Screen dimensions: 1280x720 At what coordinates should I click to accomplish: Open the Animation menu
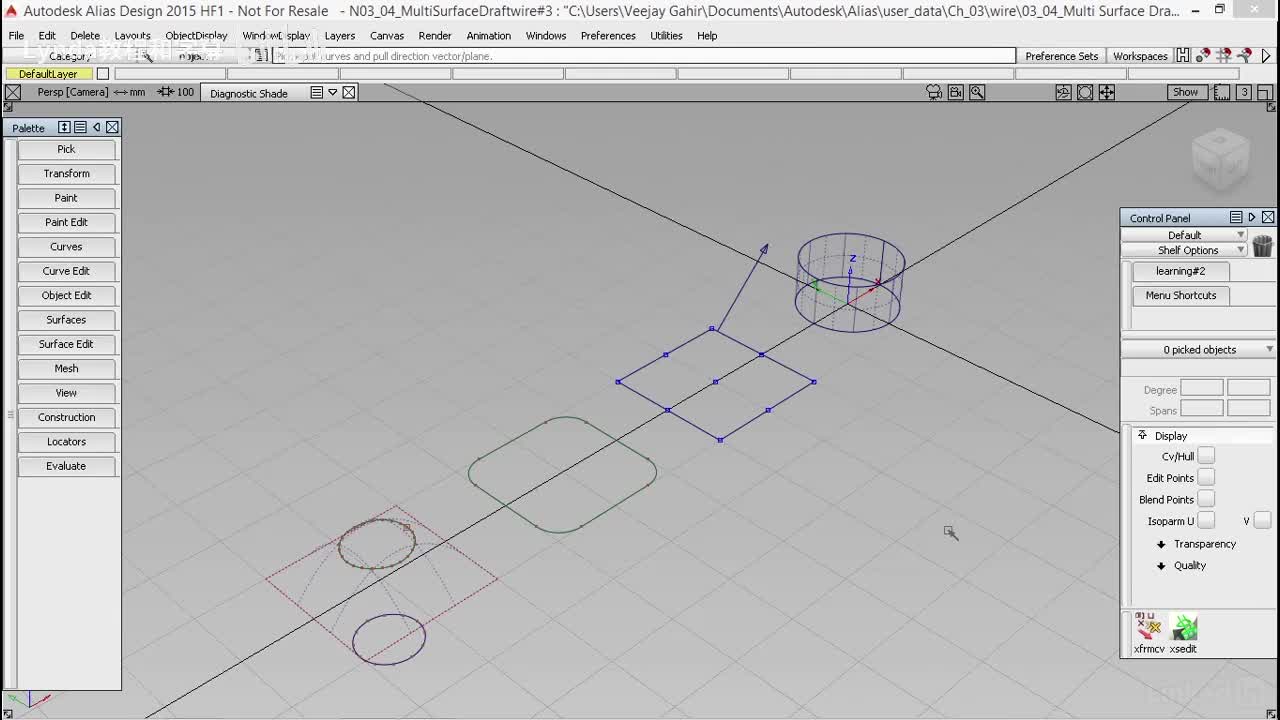489,35
